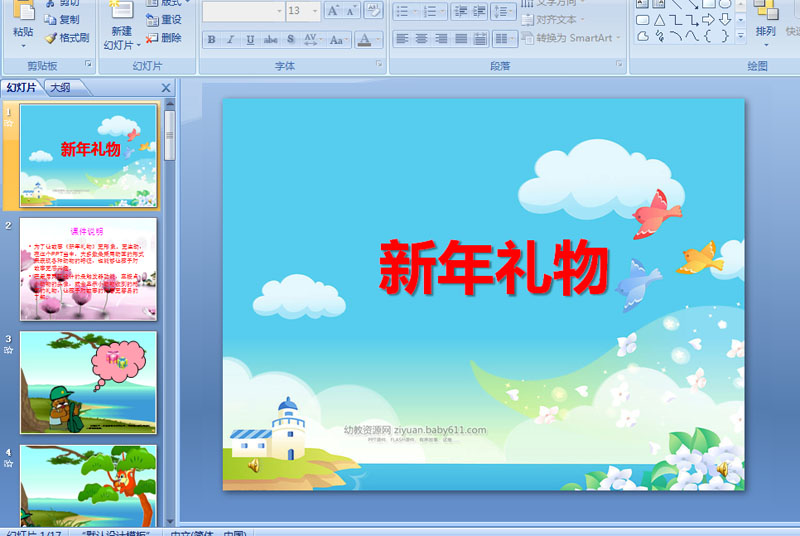
Task: Open the font size 13 combo box
Action: pos(303,11)
